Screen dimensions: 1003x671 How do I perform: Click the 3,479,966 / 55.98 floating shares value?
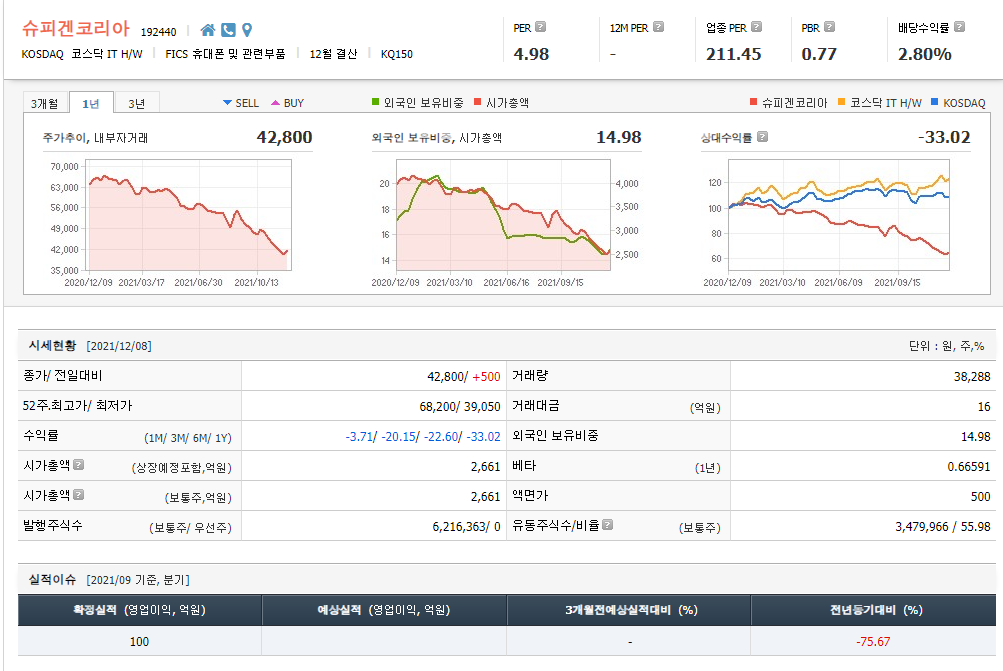point(943,526)
